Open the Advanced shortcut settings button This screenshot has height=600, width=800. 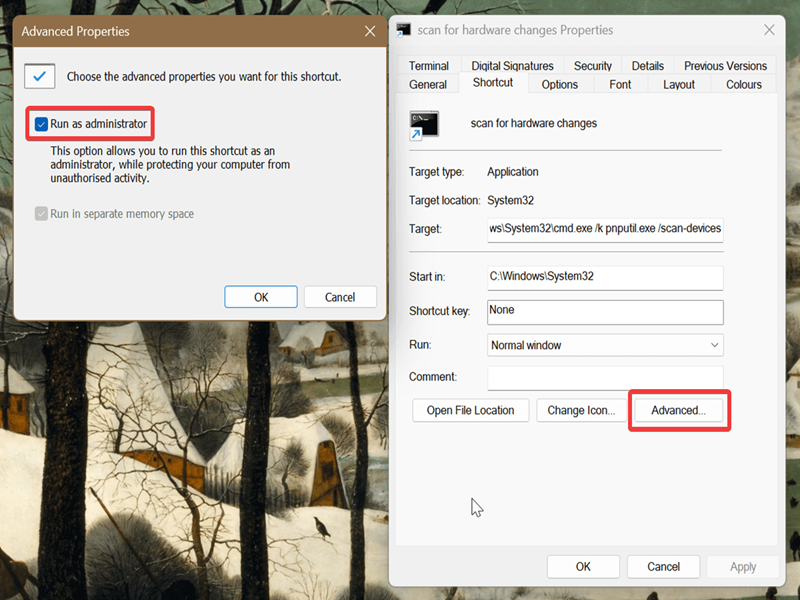point(679,410)
